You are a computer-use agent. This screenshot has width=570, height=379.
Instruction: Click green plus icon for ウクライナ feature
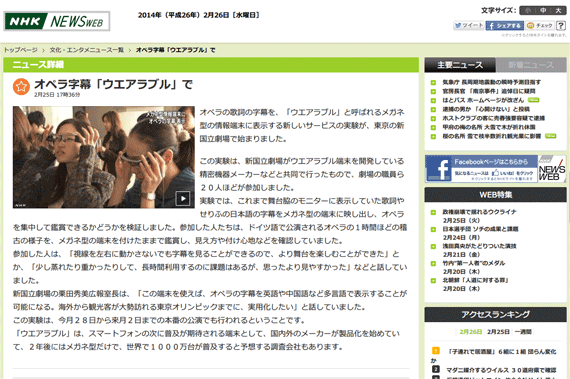[x=433, y=212]
